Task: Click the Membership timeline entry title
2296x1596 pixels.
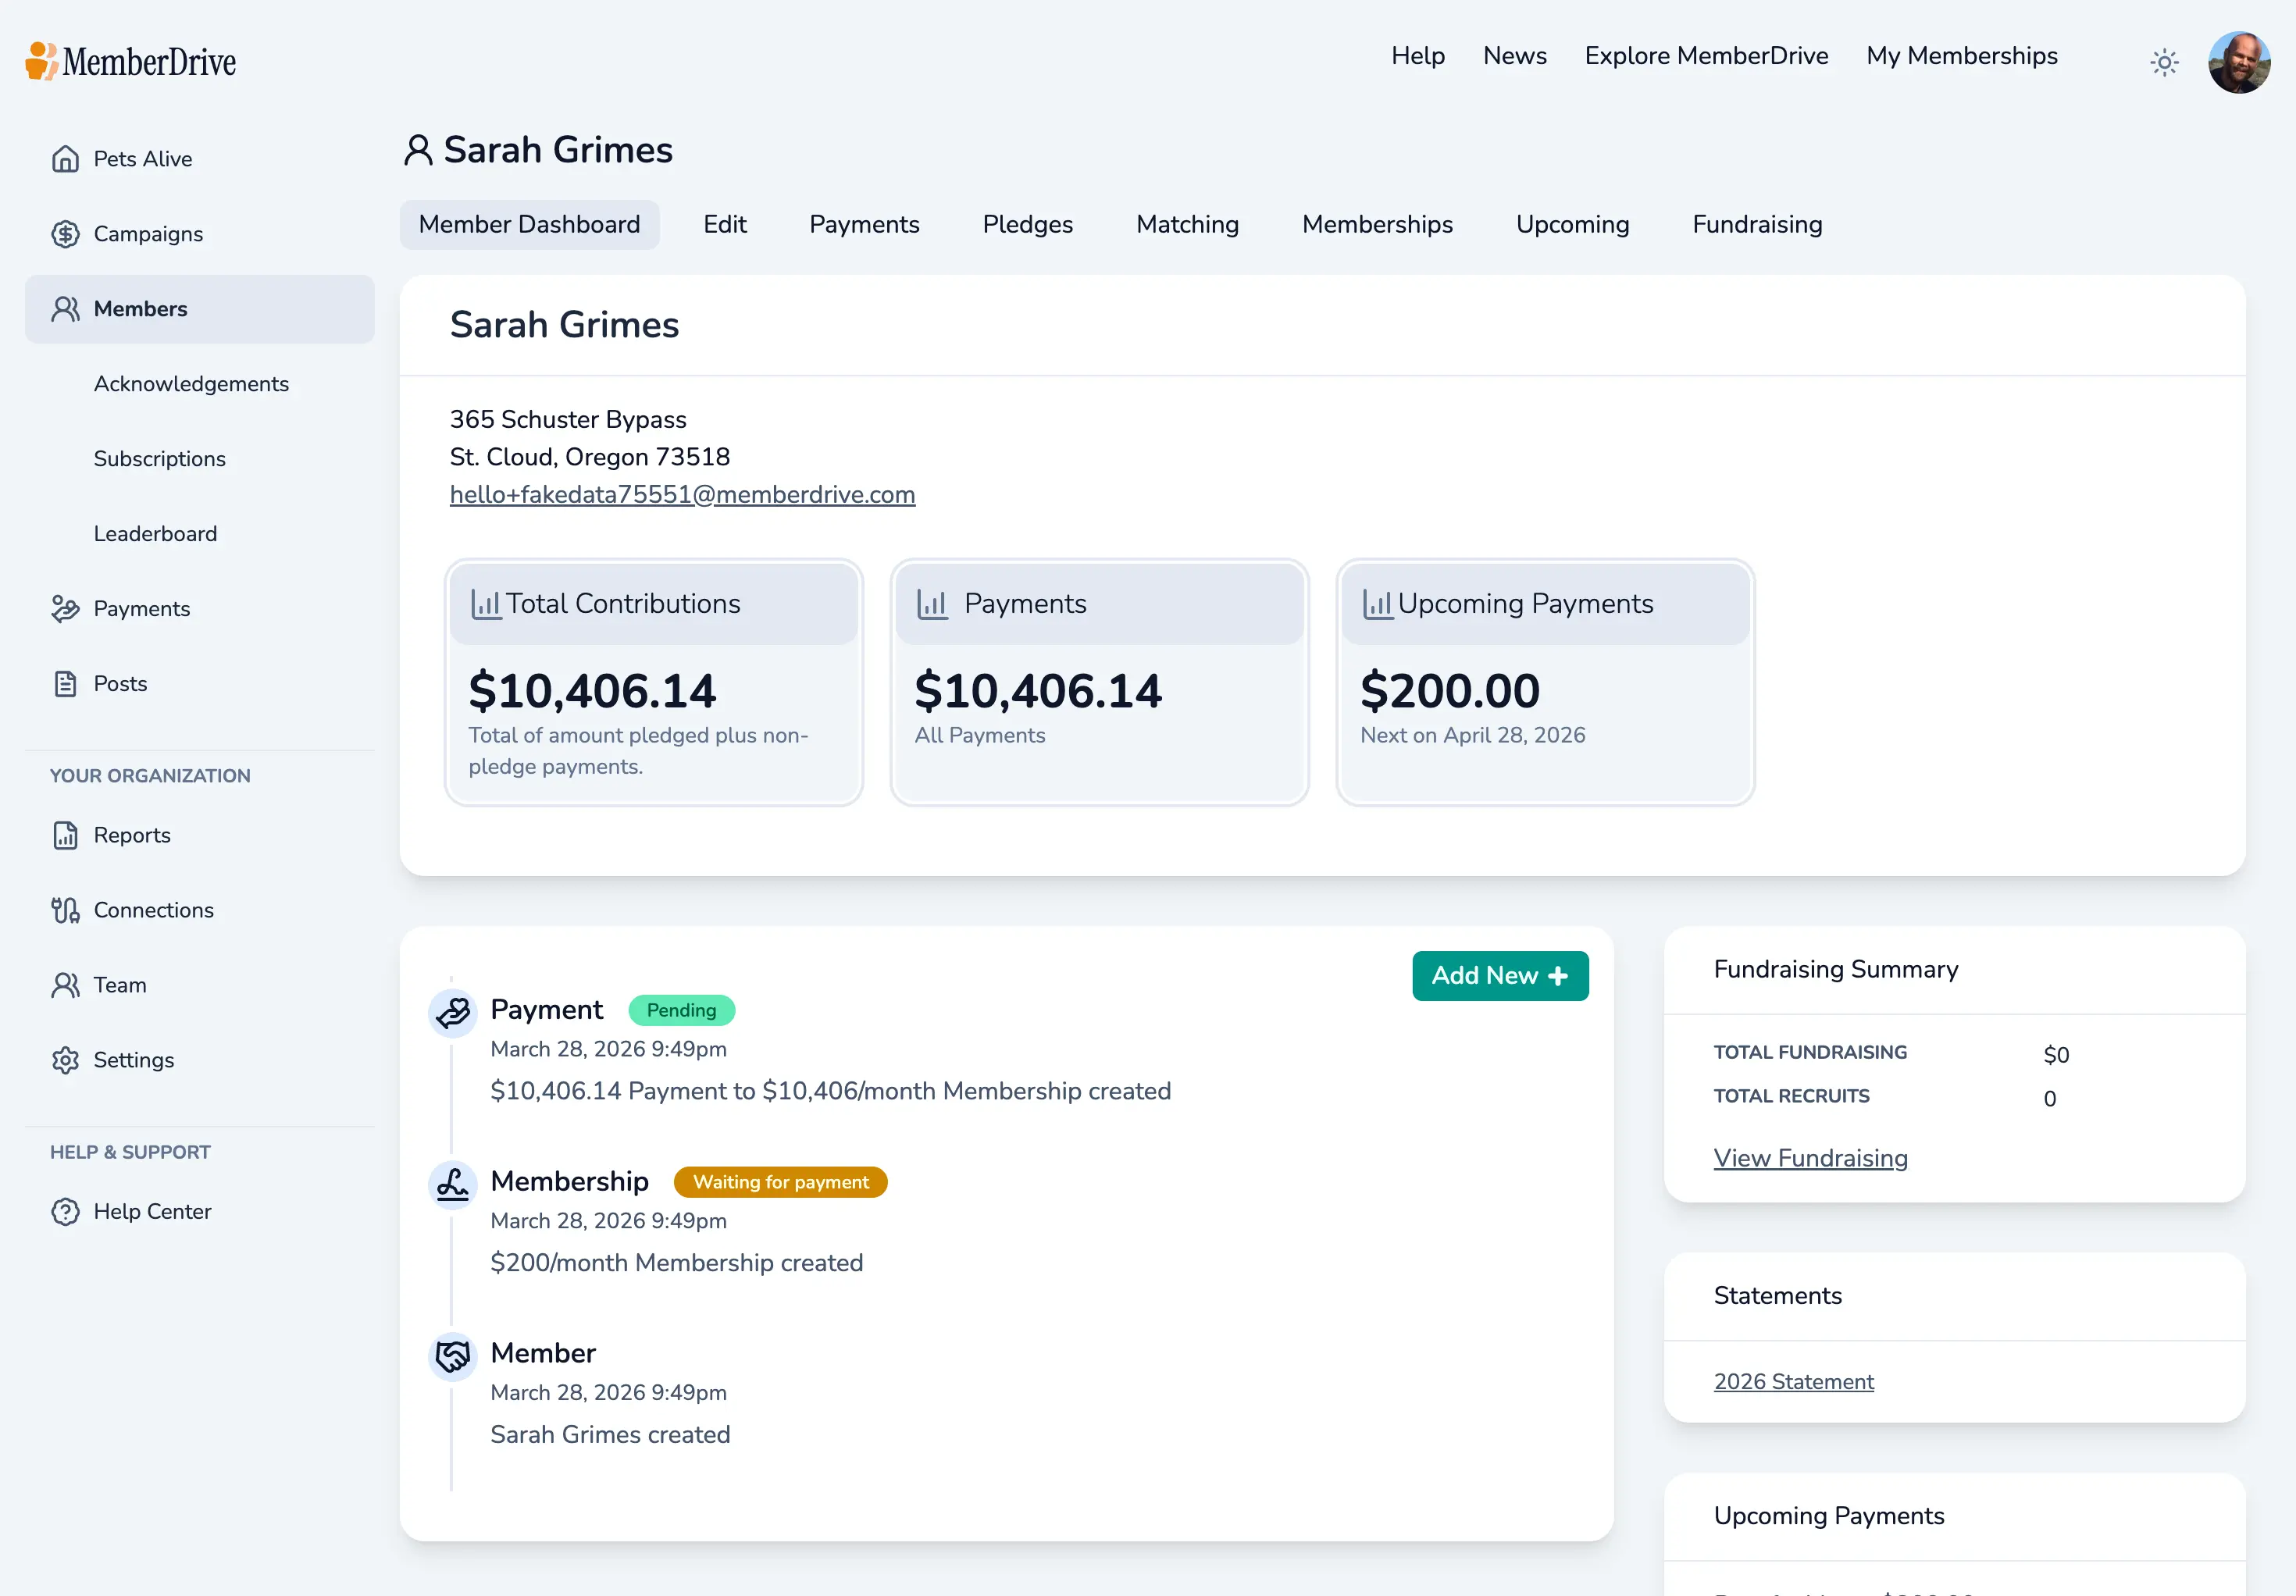Action: [x=569, y=1182]
